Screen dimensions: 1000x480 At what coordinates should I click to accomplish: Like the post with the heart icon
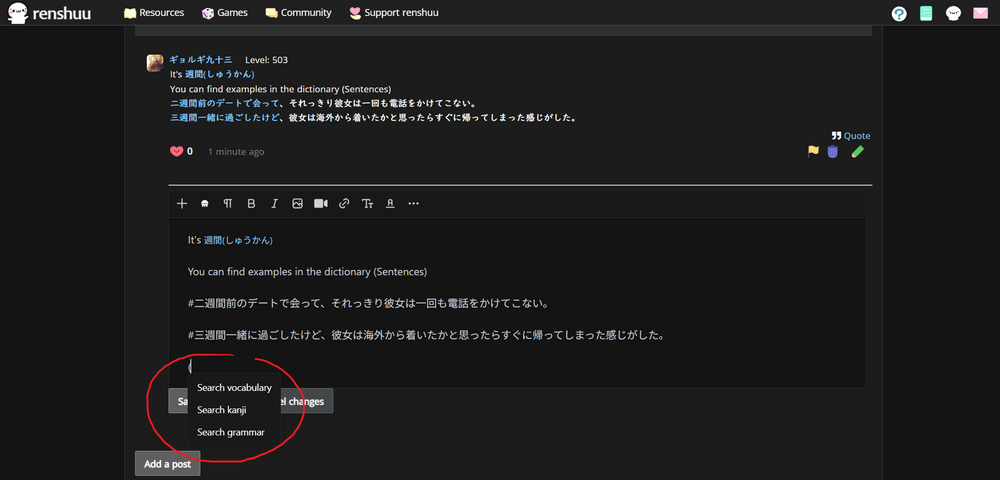point(176,152)
